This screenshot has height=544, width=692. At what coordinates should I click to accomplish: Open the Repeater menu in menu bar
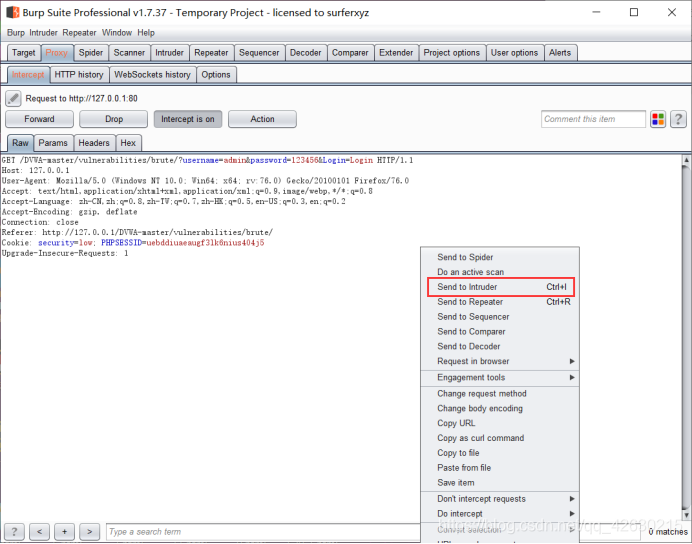[79, 33]
